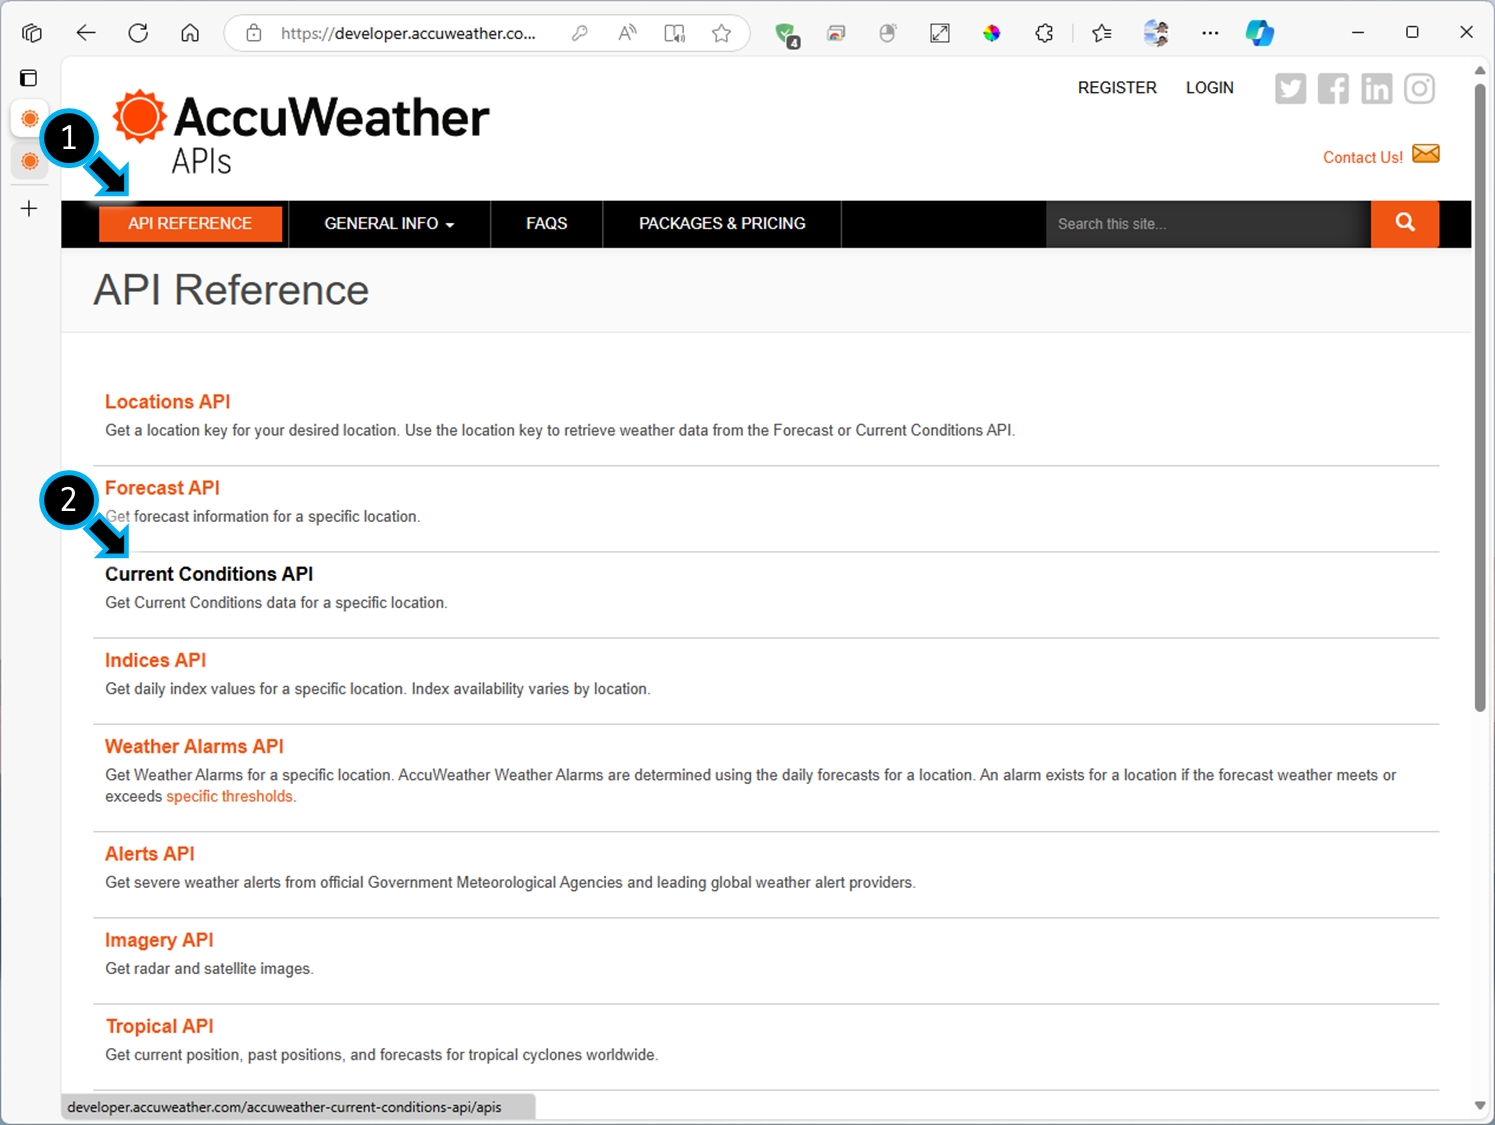This screenshot has width=1495, height=1125.
Task: Switch to the second AccuWeather sidebar tab
Action: [30, 161]
